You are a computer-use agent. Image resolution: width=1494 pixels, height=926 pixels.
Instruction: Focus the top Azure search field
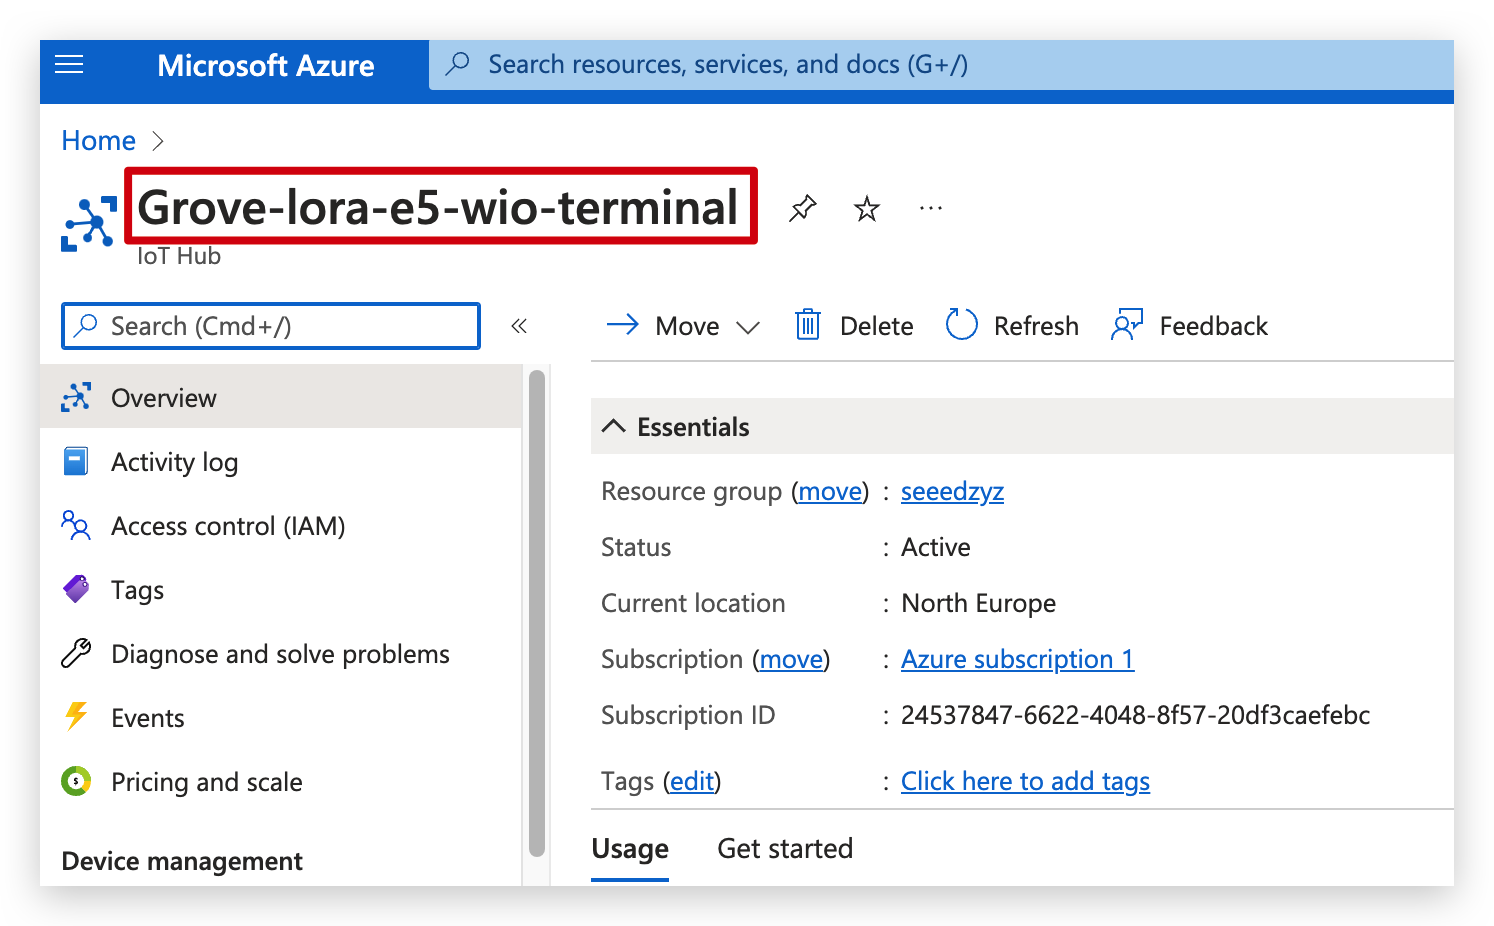pyautogui.click(x=941, y=65)
